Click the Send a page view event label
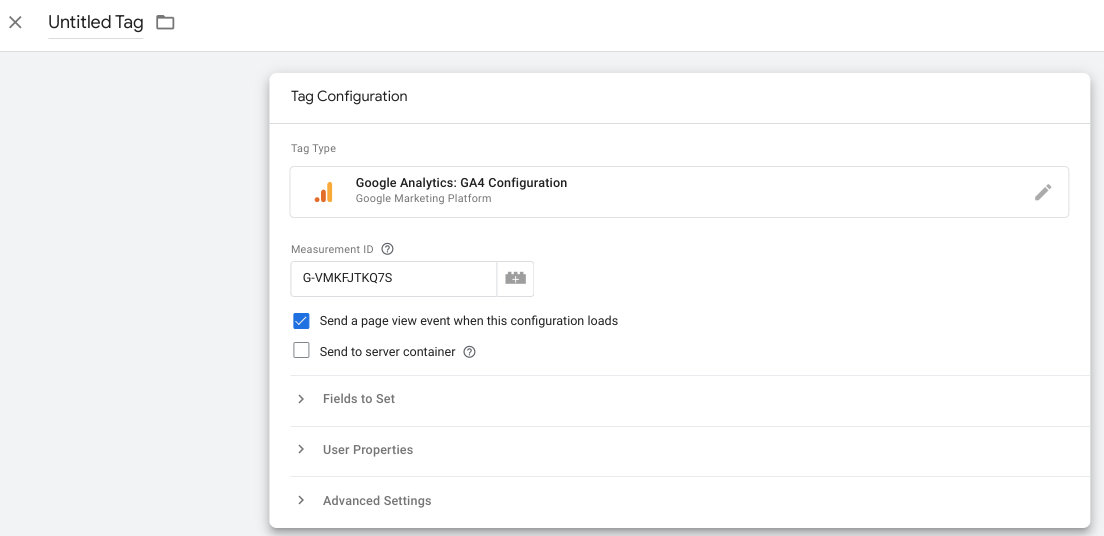This screenshot has height=536, width=1104. [469, 321]
